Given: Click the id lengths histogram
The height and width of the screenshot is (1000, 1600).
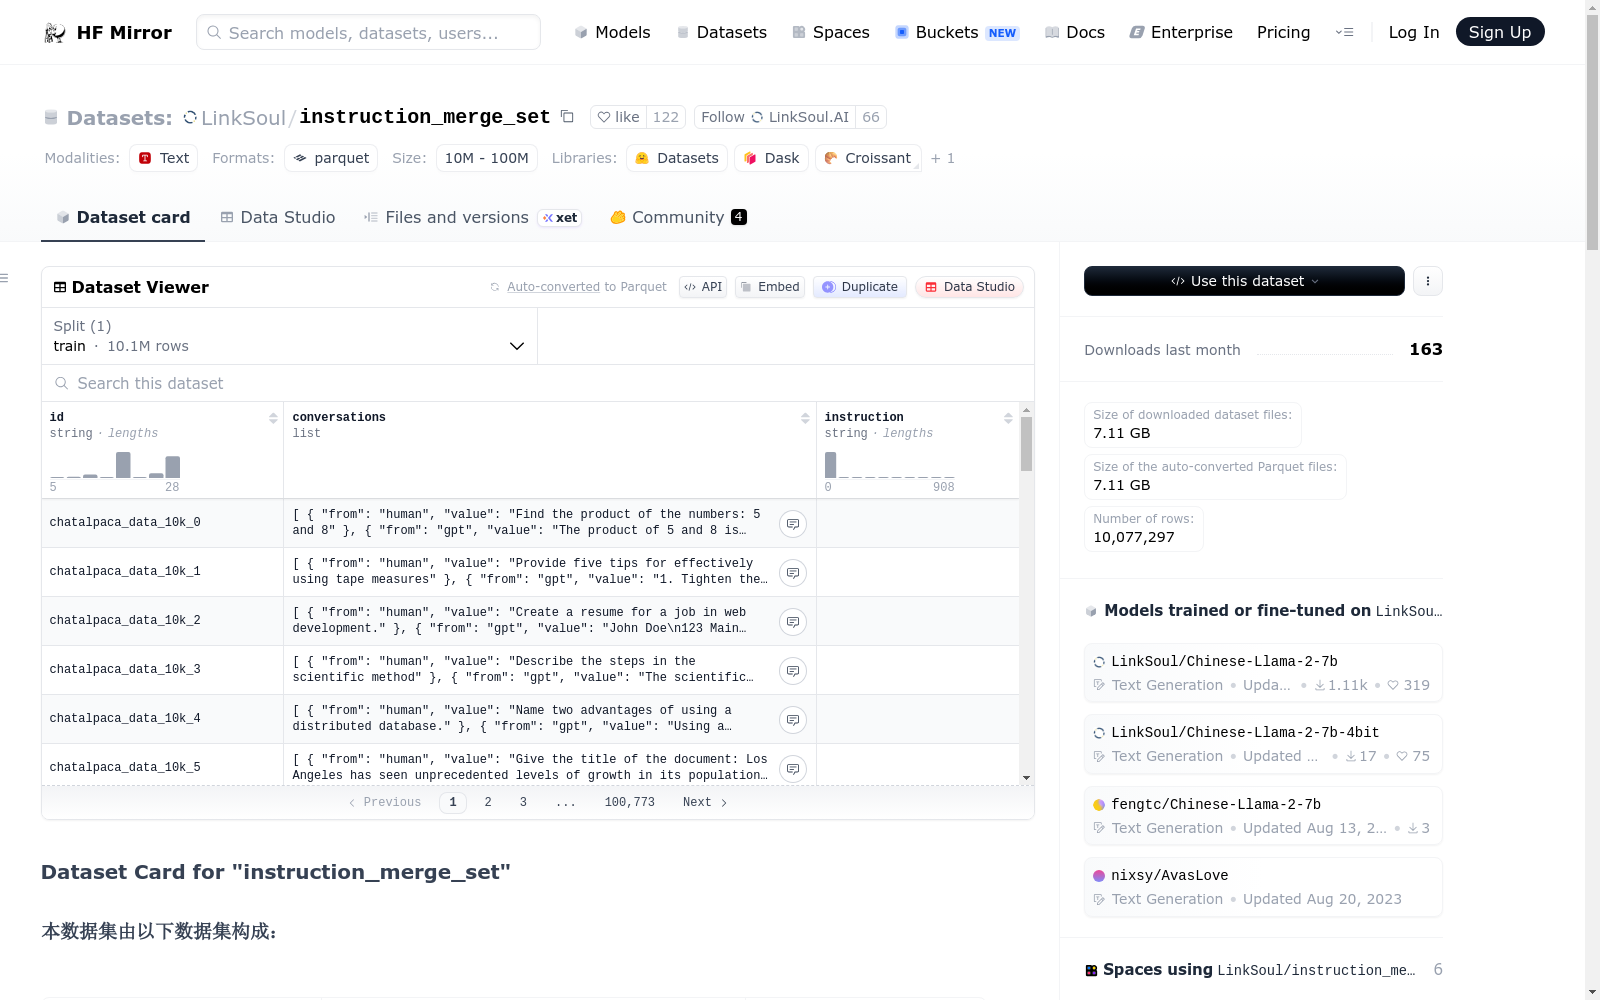Looking at the screenshot, I should coord(115,465).
